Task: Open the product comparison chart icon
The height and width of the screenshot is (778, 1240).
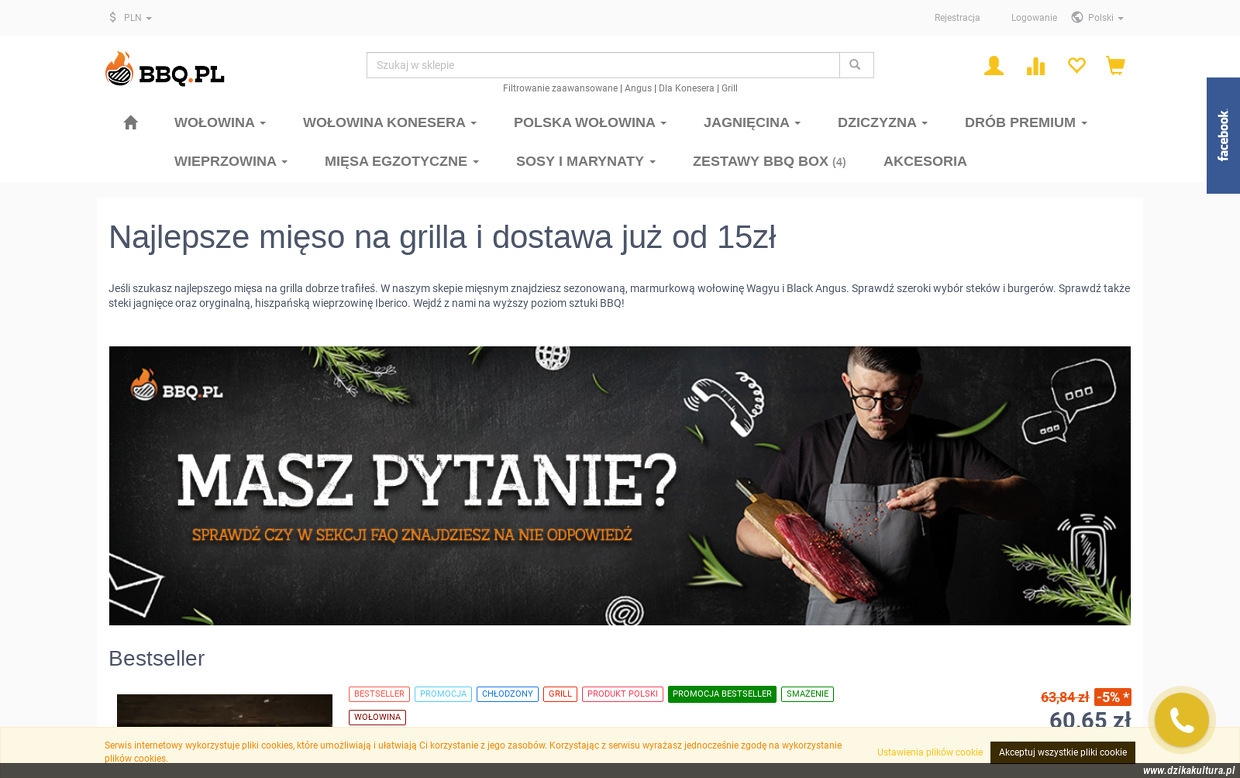Action: click(x=1035, y=66)
